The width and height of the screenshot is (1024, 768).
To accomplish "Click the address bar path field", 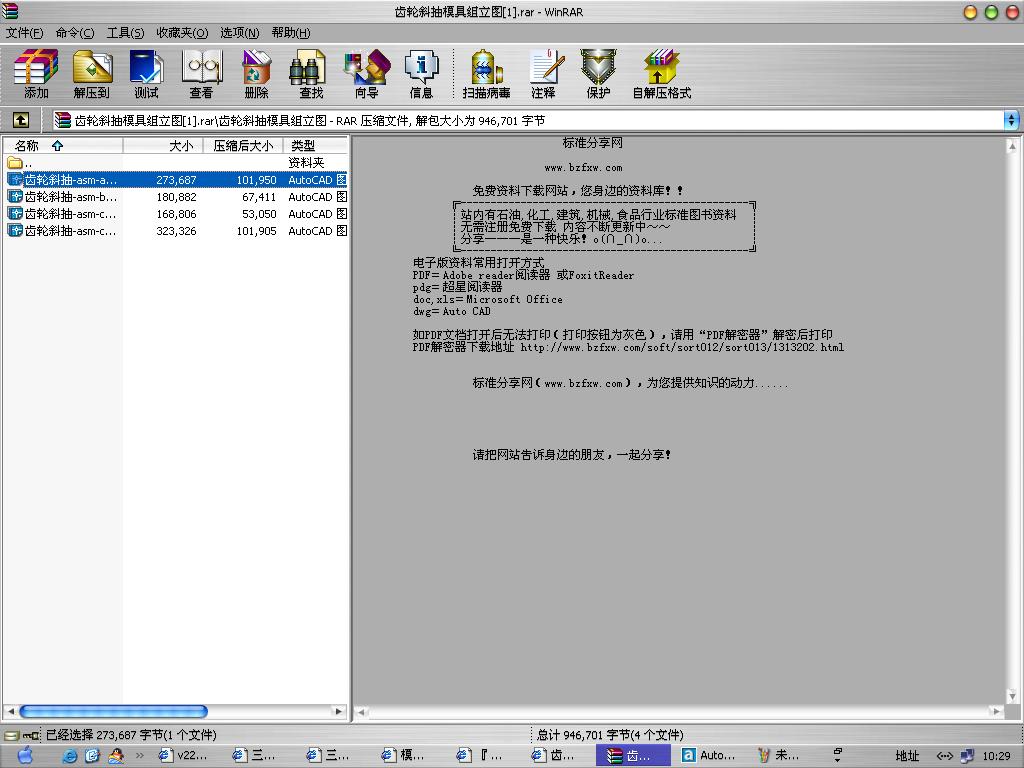I will click(x=528, y=120).
